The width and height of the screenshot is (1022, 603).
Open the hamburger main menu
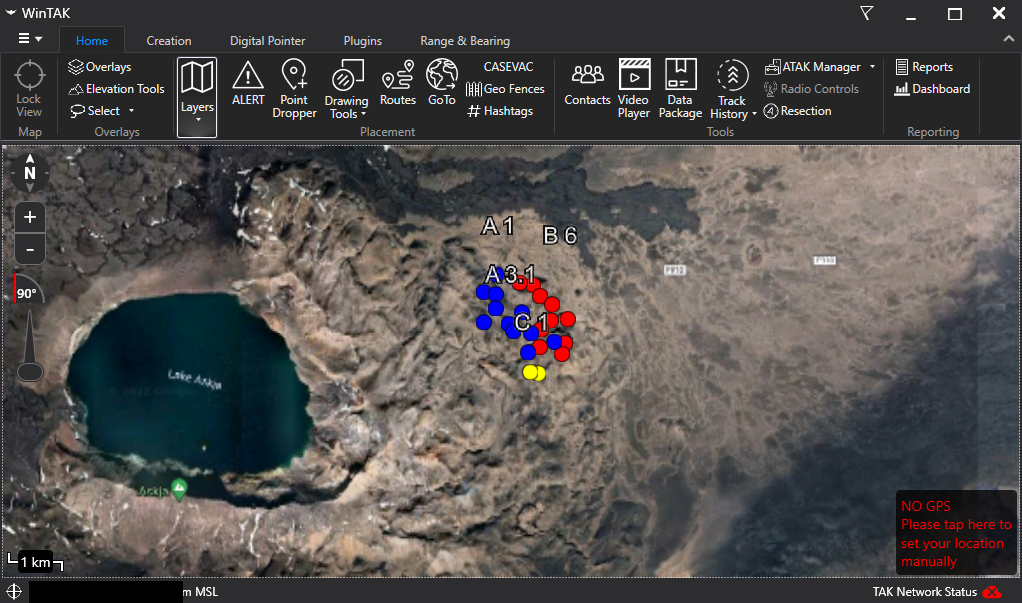tap(30, 38)
